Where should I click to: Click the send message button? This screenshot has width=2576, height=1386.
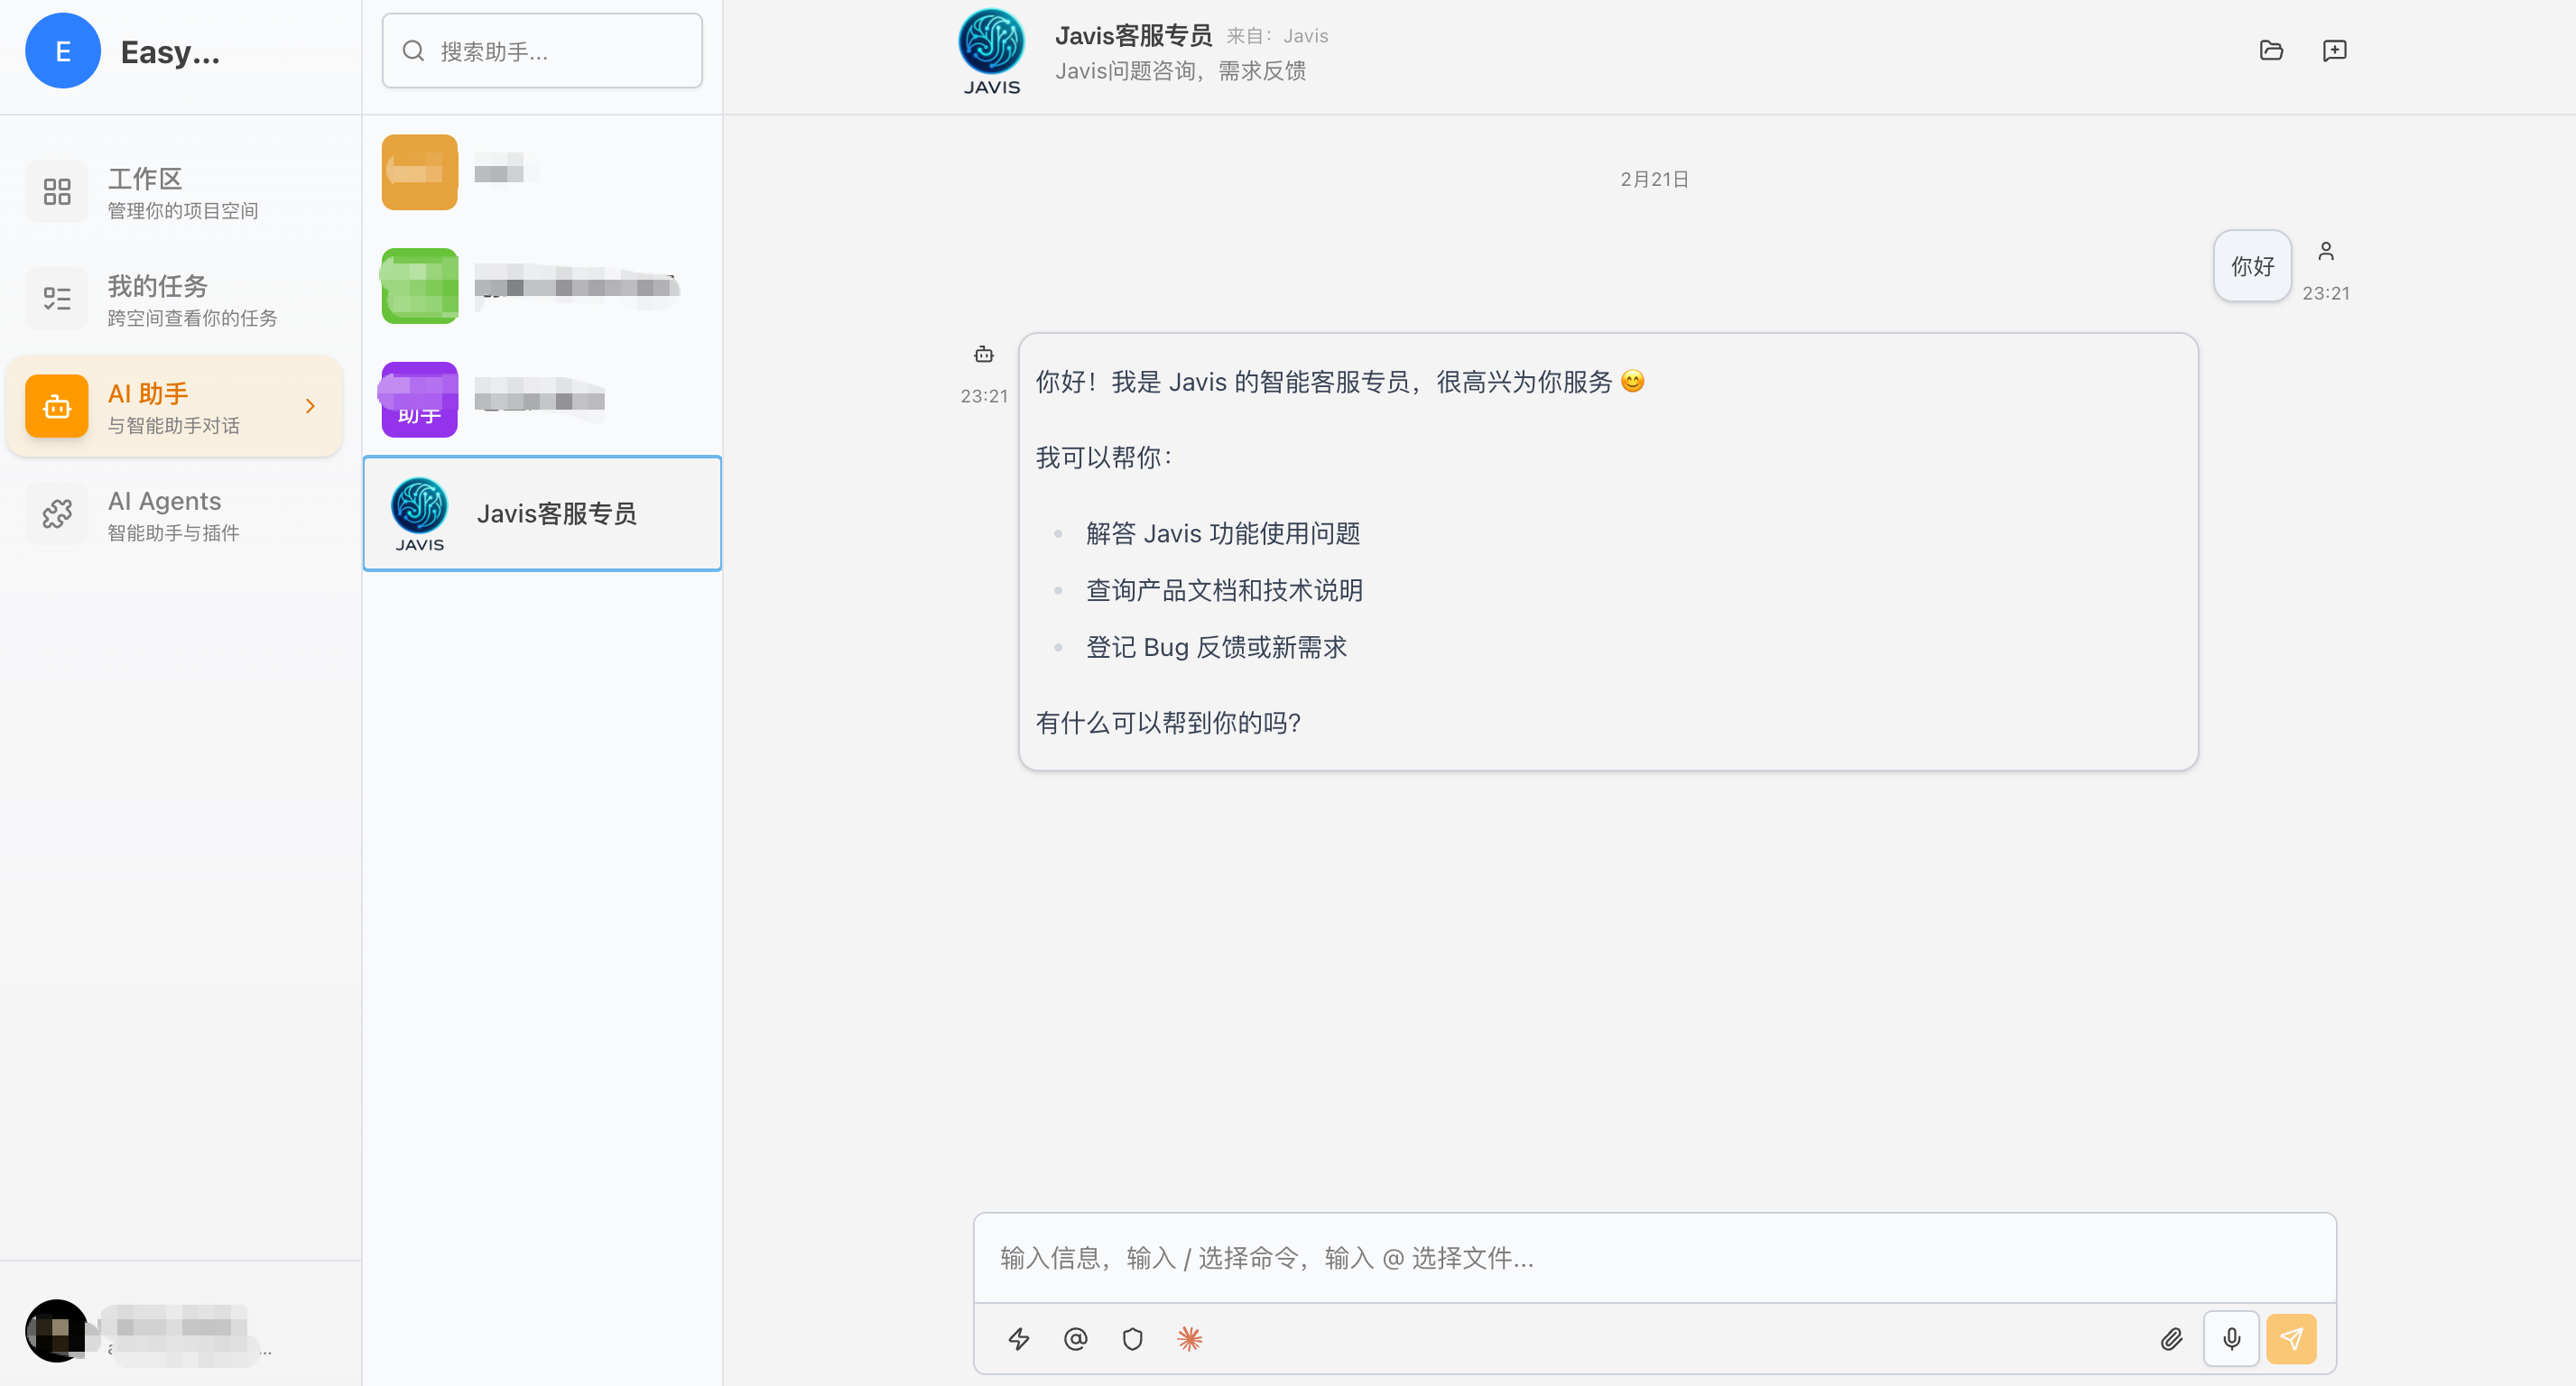click(x=2292, y=1338)
